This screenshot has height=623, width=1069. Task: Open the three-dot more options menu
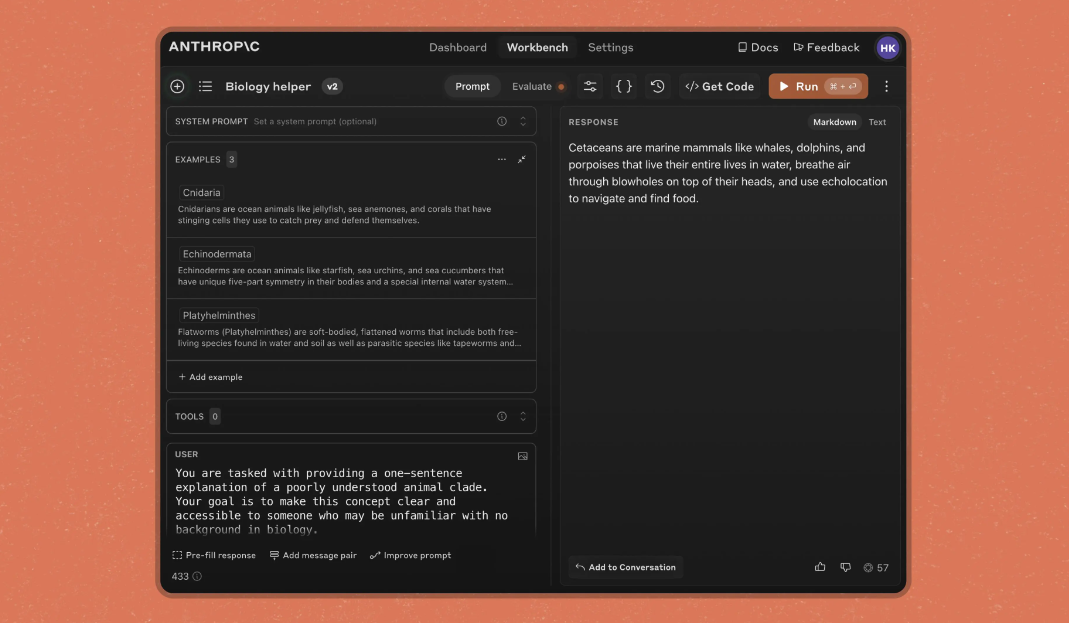(x=886, y=87)
